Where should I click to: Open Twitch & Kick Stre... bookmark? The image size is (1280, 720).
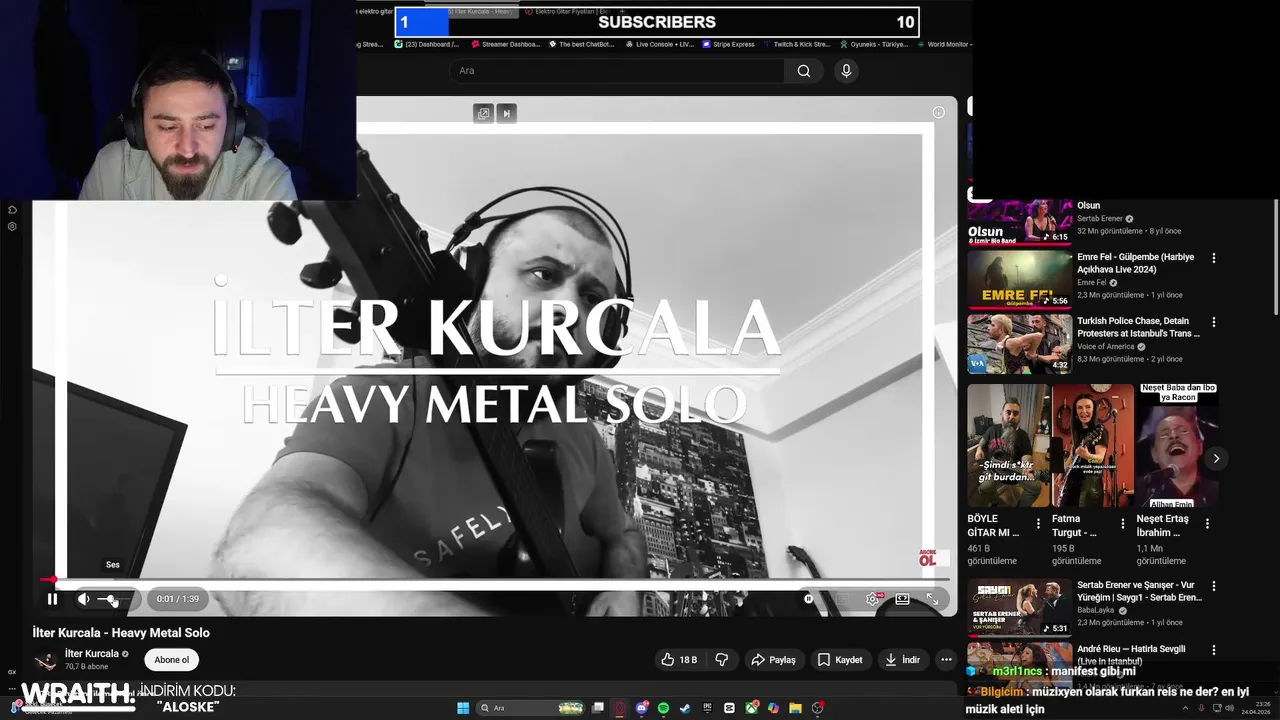797,44
